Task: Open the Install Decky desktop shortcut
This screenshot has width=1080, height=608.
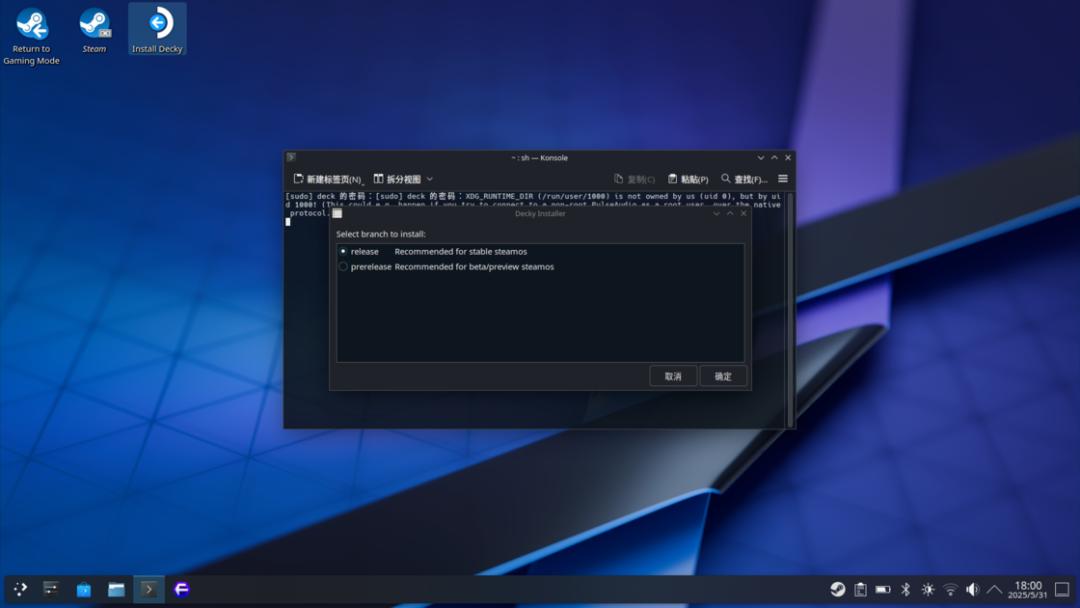Action: pyautogui.click(x=157, y=30)
